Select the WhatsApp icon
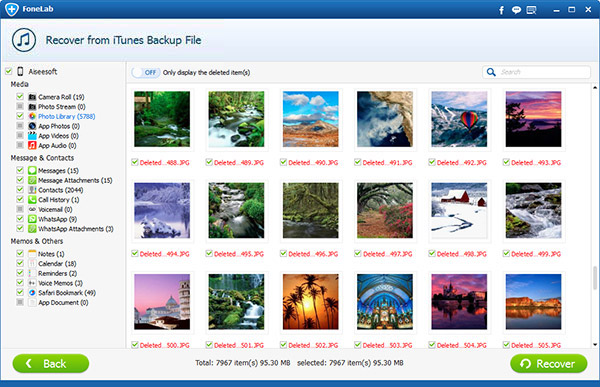Screen dimensions: 600x387 [32, 219]
